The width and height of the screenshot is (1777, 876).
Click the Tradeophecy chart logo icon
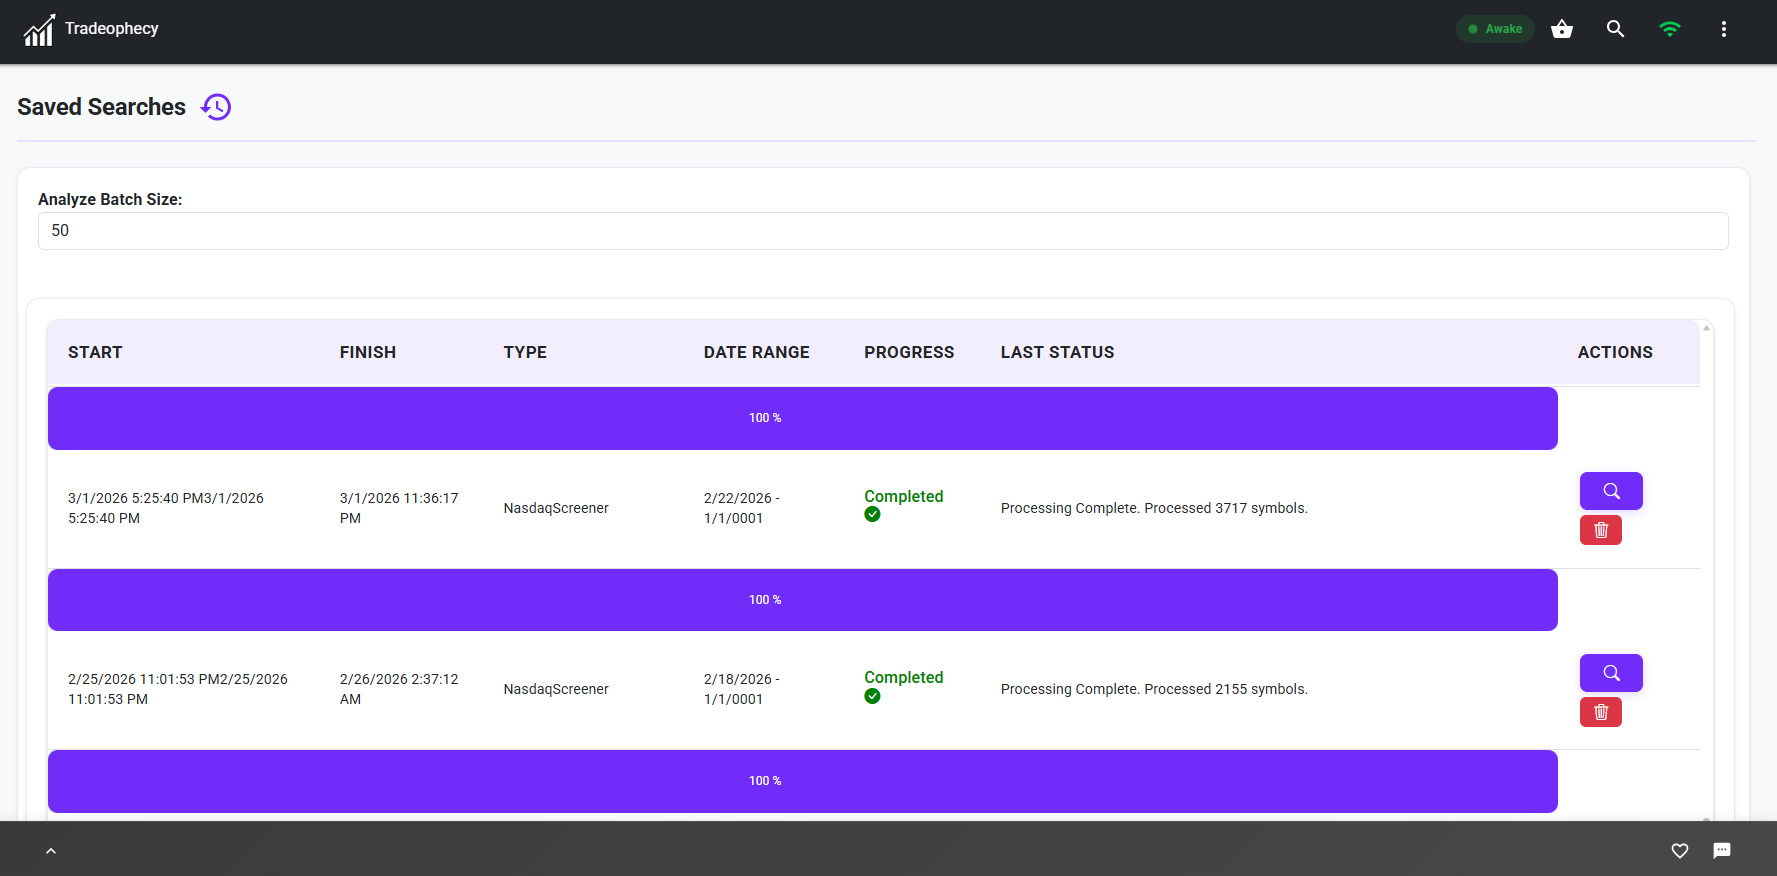point(38,30)
